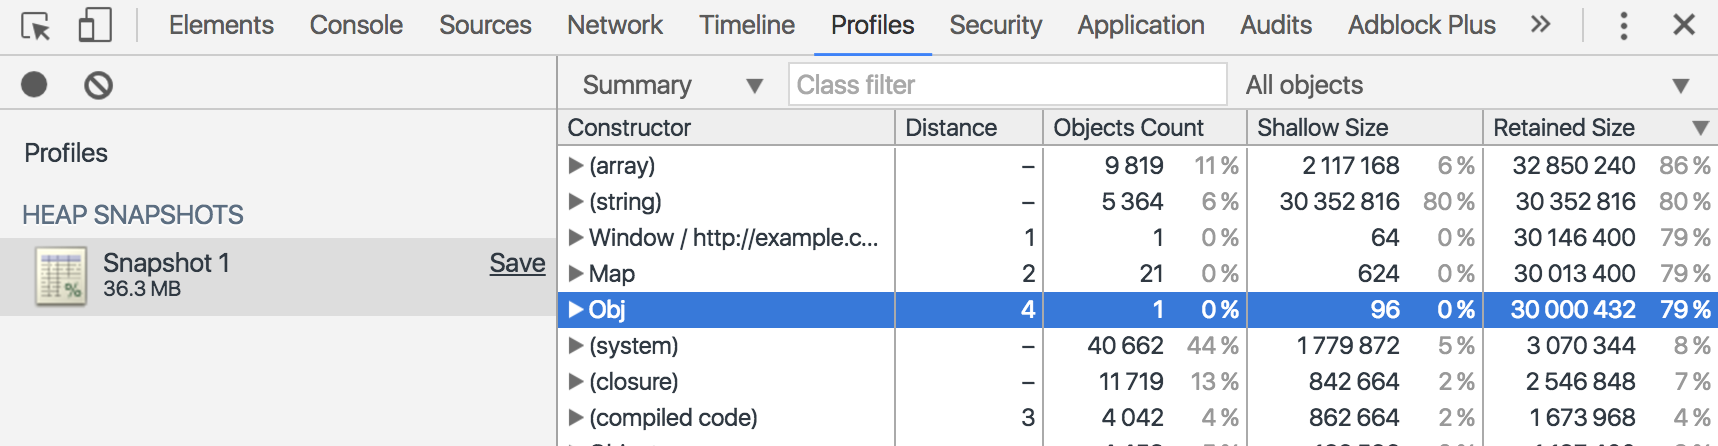This screenshot has height=446, width=1718.
Task: Switch to the Network tab
Action: pos(615,25)
